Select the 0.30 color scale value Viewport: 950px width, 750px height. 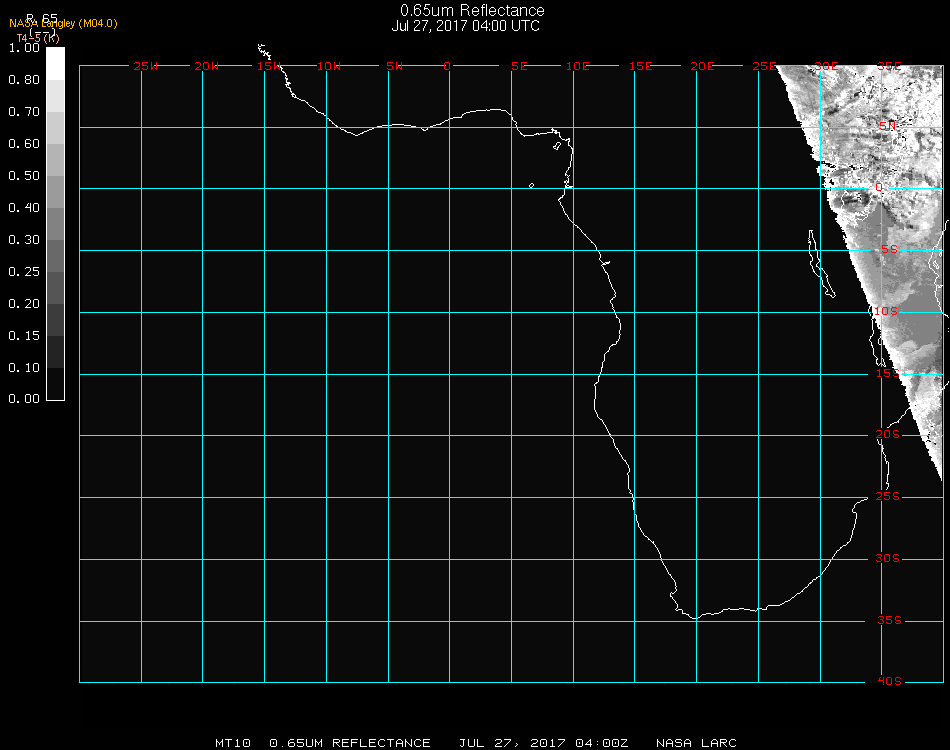pos(24,241)
